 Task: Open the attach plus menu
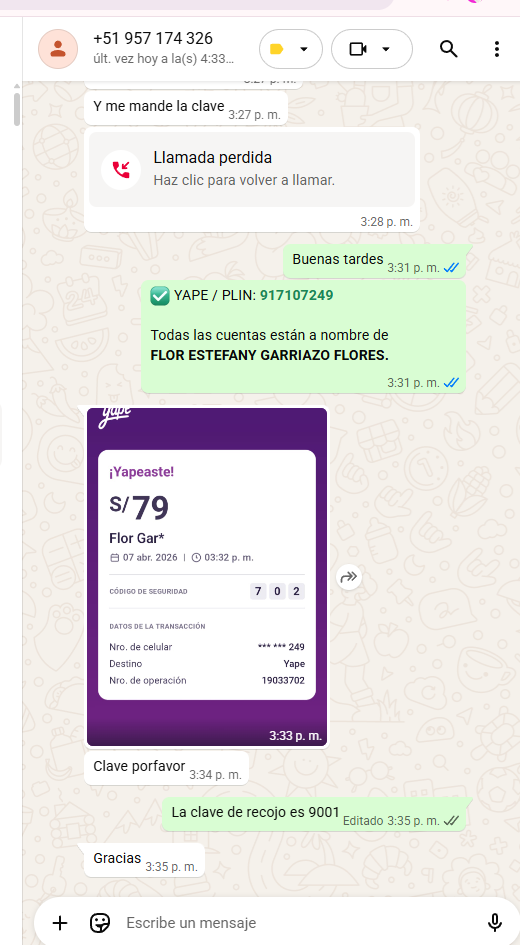(60, 922)
